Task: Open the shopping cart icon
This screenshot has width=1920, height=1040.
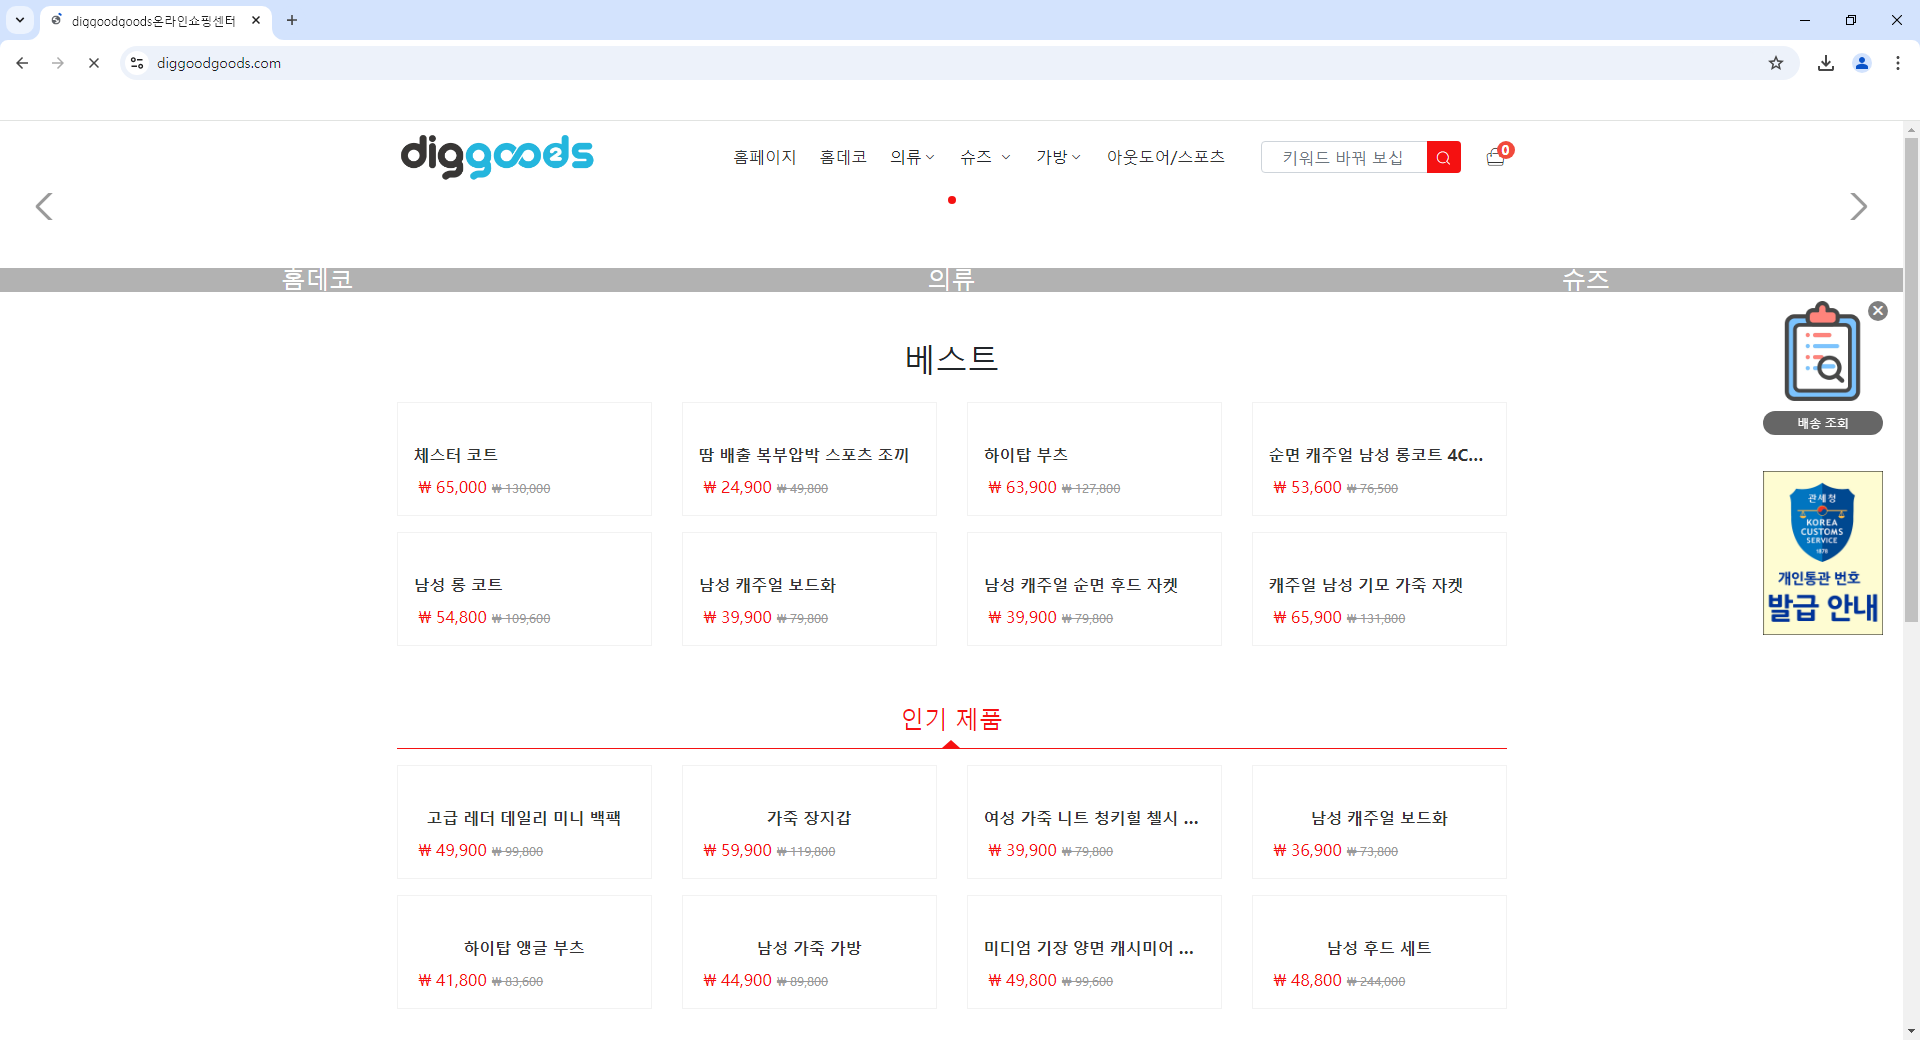Action: [1497, 155]
